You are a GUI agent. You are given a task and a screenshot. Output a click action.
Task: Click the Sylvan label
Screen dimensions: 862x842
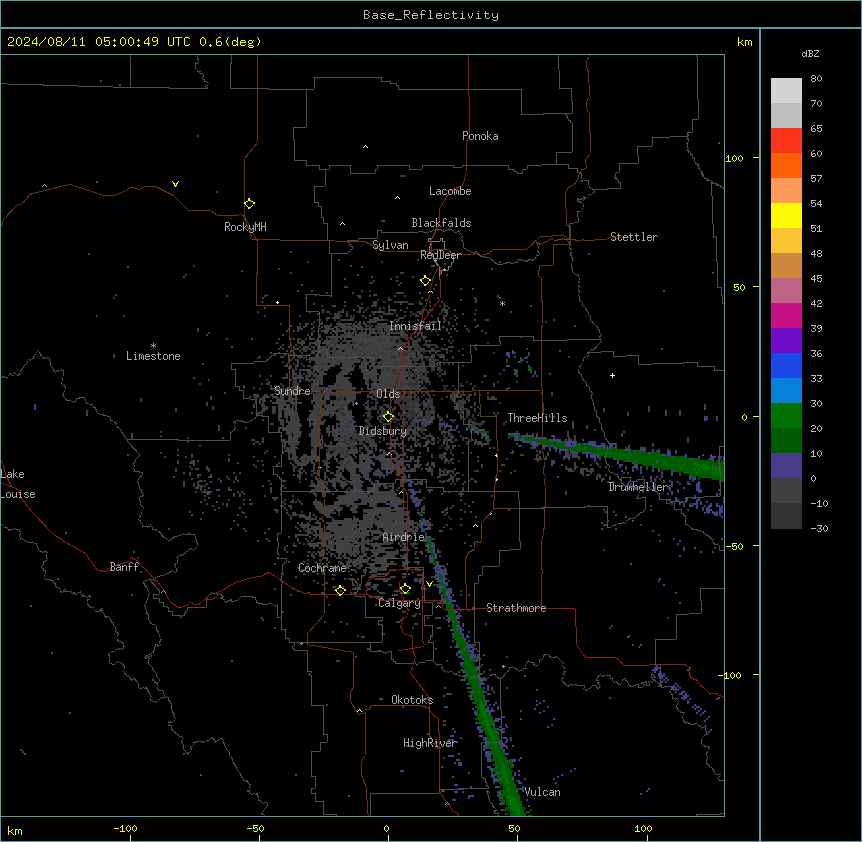pos(390,245)
